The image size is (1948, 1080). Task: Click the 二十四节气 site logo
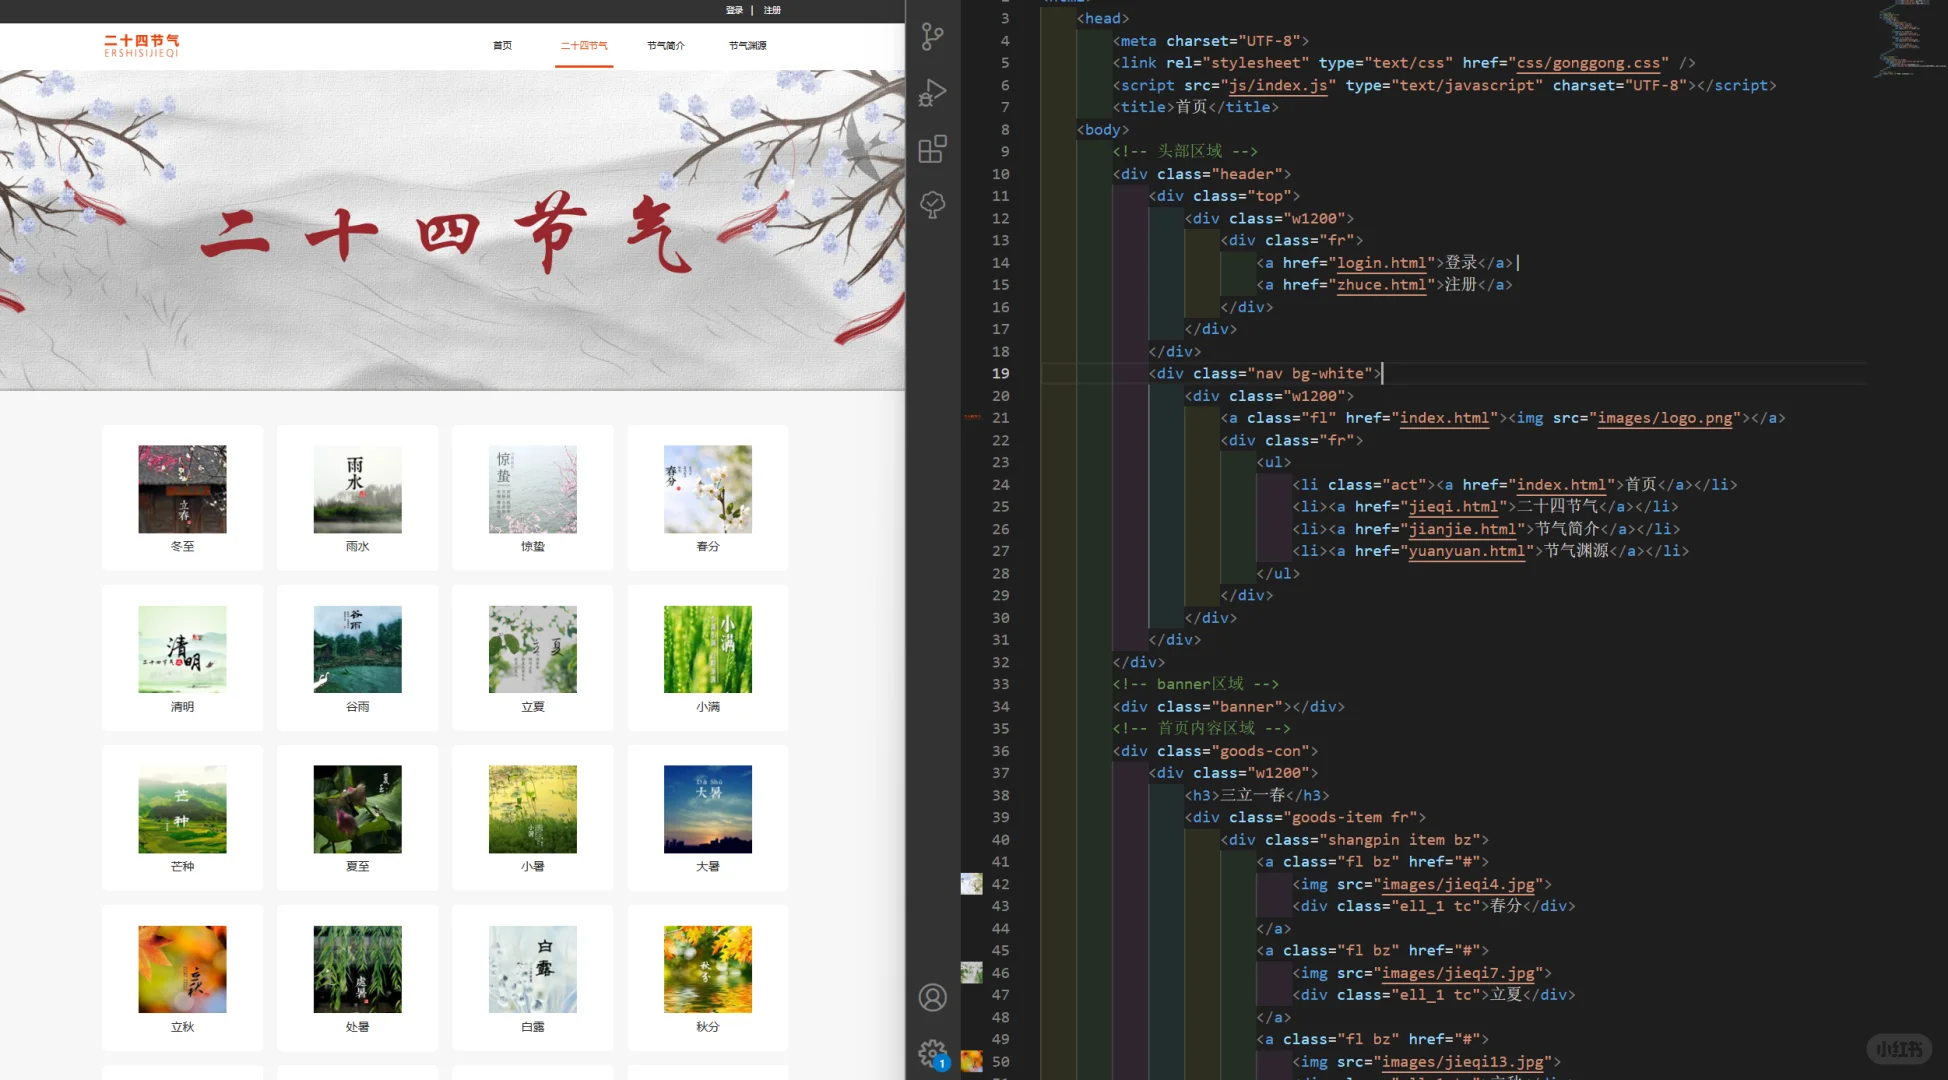(143, 44)
